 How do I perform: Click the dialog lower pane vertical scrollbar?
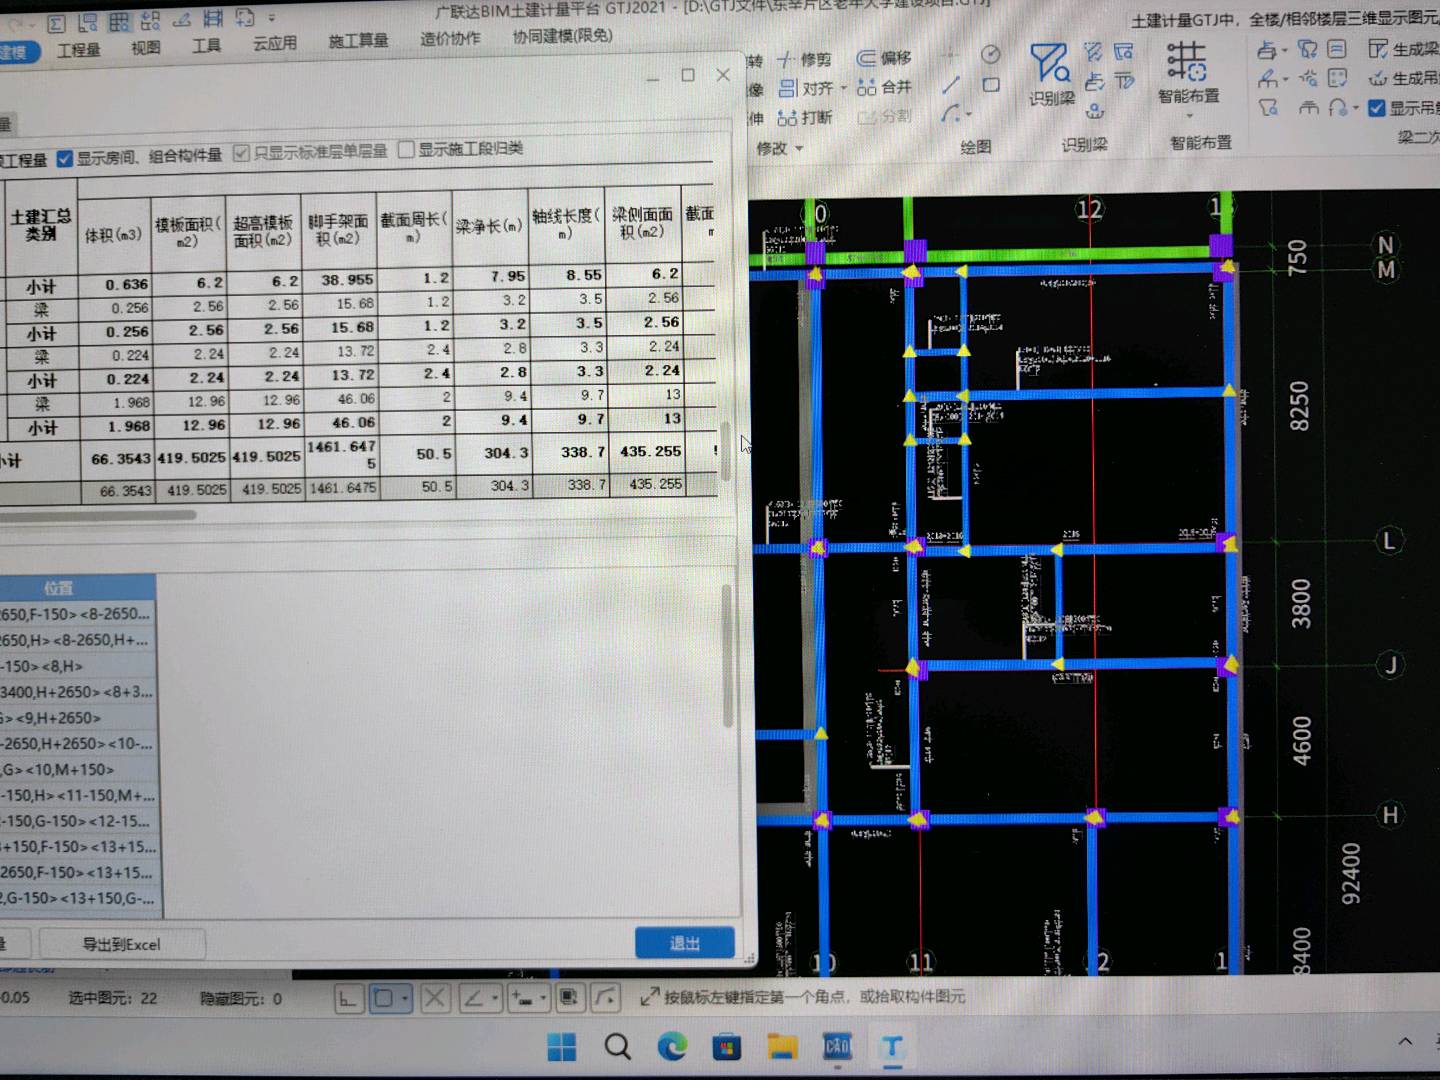728,655
